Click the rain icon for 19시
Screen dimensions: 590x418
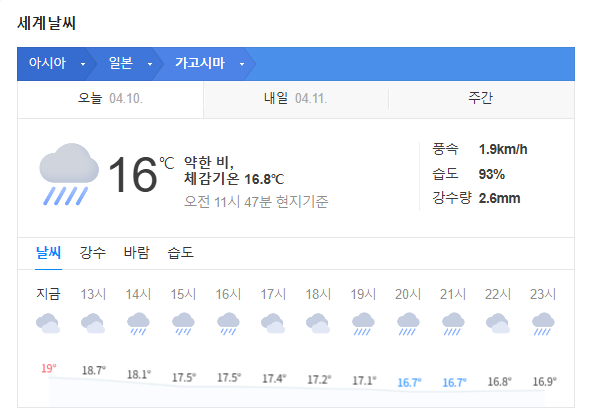(x=363, y=324)
